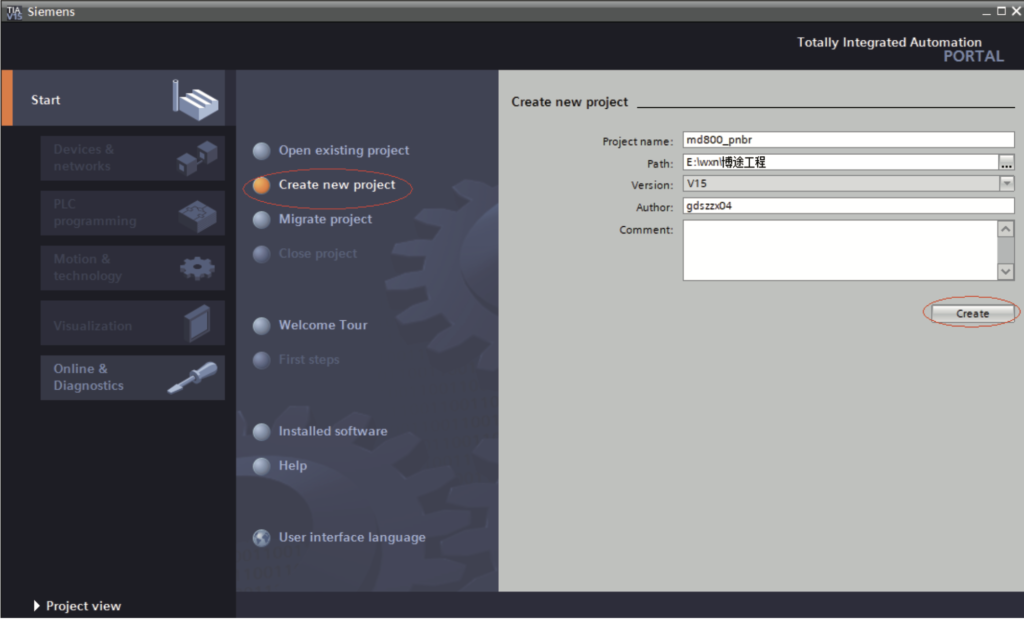Screen dimensions: 1024x619
Task: Click the bullet icon beside Migrate project
Action: click(262, 220)
